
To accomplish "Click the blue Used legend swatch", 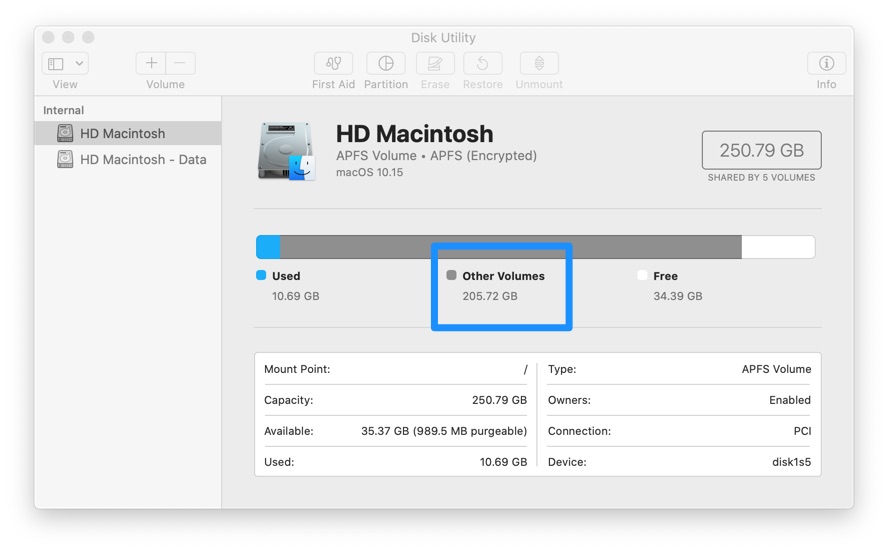I will (261, 275).
